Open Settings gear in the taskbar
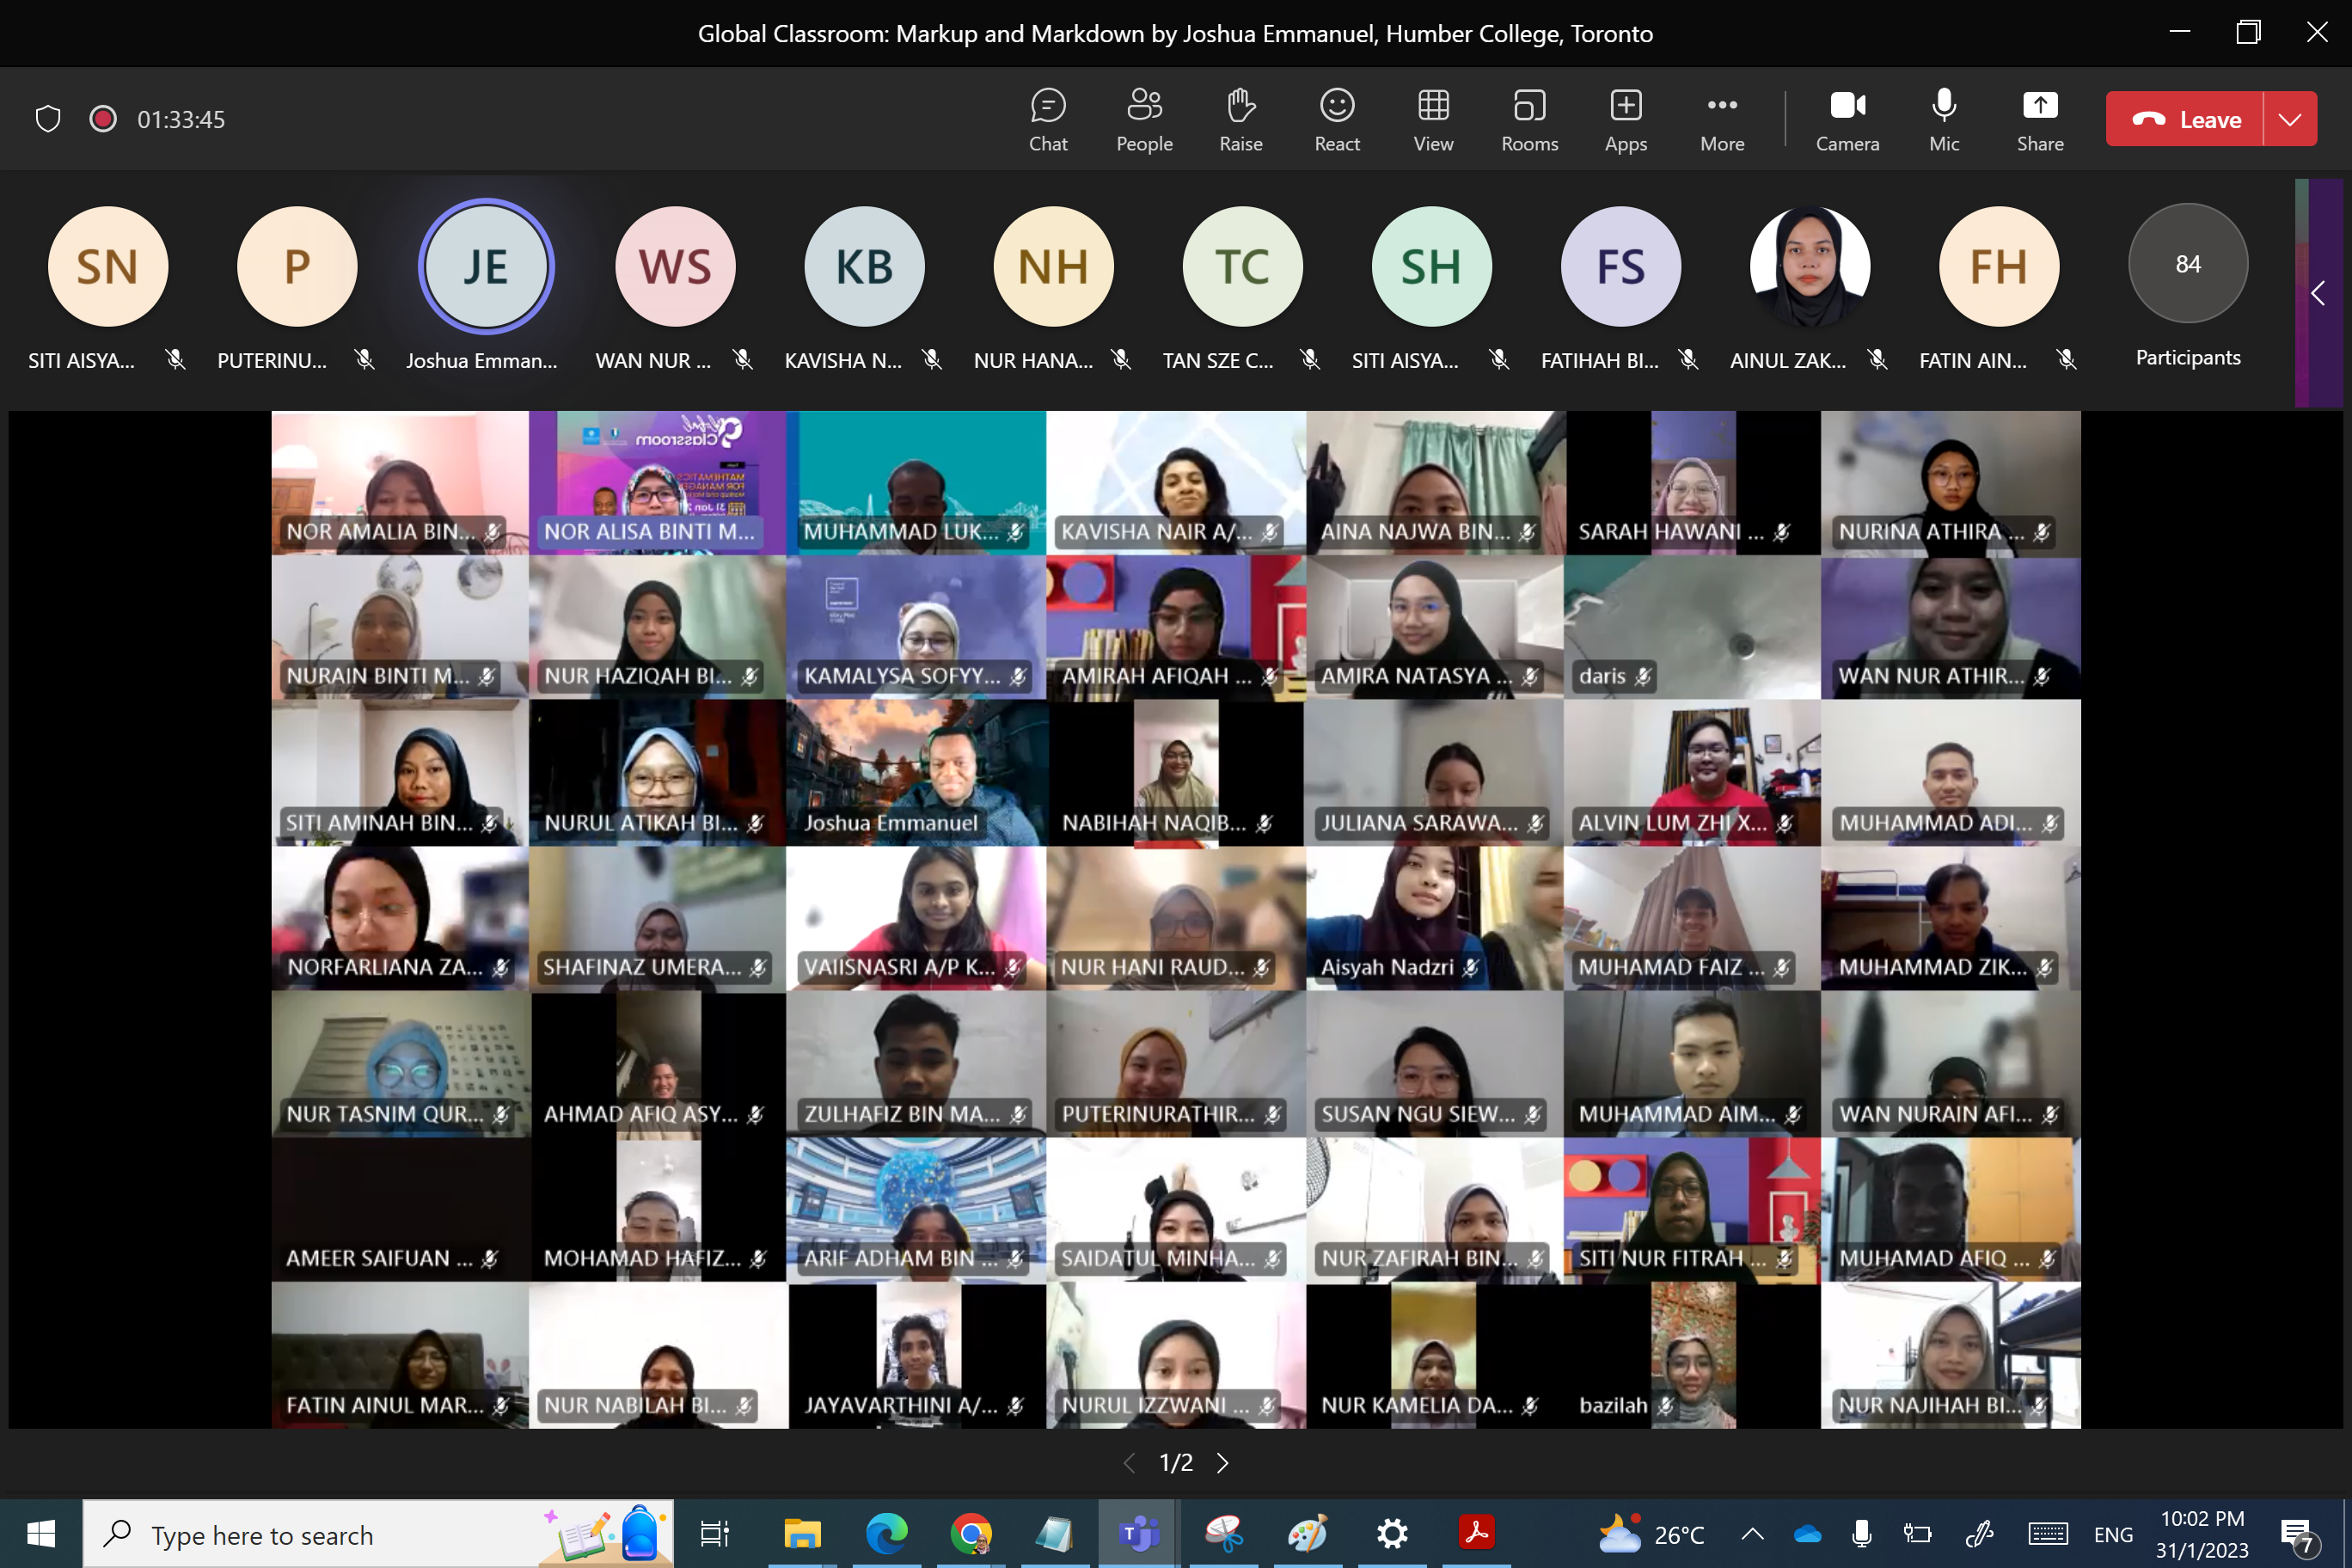Image resolution: width=2352 pixels, height=1568 pixels. (1392, 1534)
